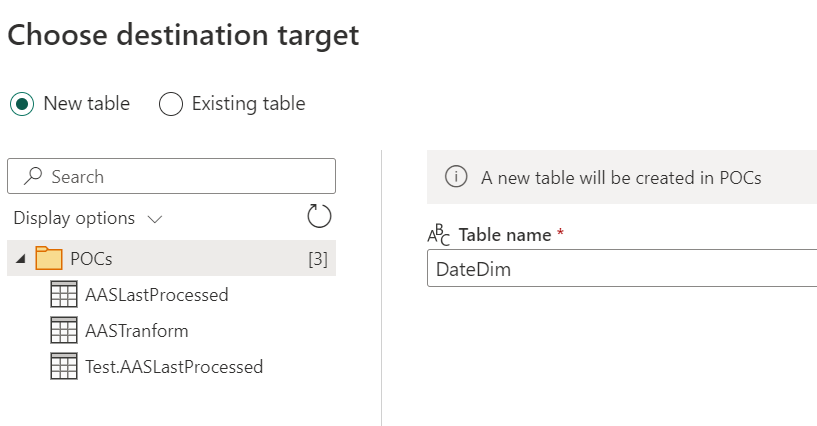
Task: Click the info icon in the notice banner
Action: (x=456, y=178)
